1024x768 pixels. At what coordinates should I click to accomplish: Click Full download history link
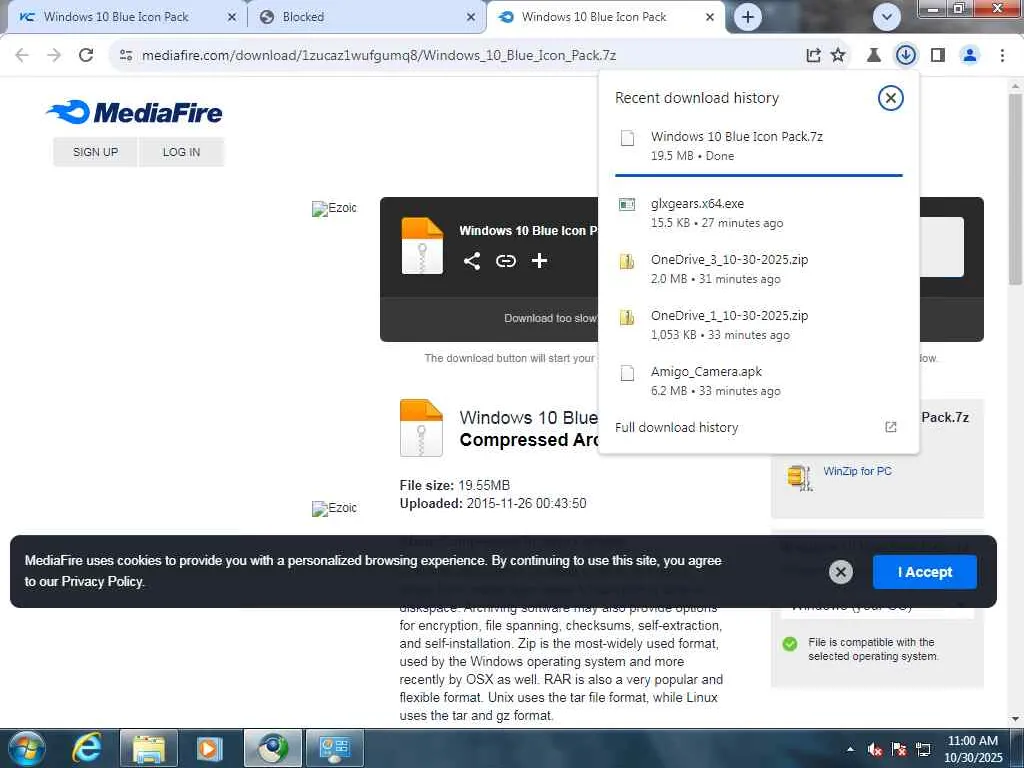[x=677, y=427]
